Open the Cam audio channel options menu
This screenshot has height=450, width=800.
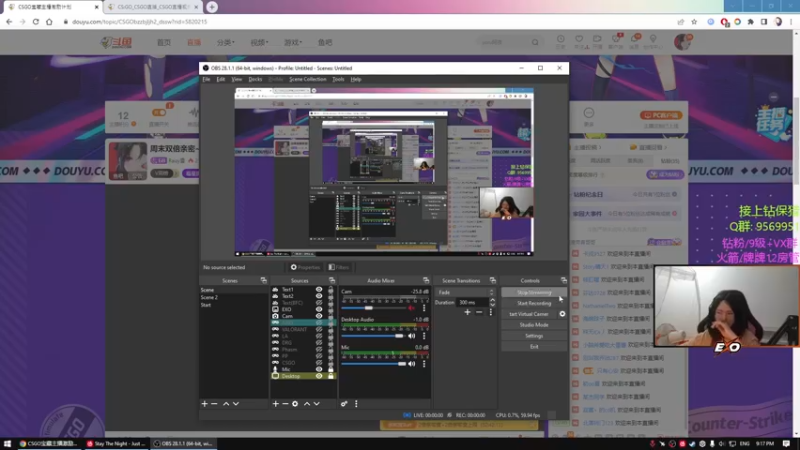(423, 308)
